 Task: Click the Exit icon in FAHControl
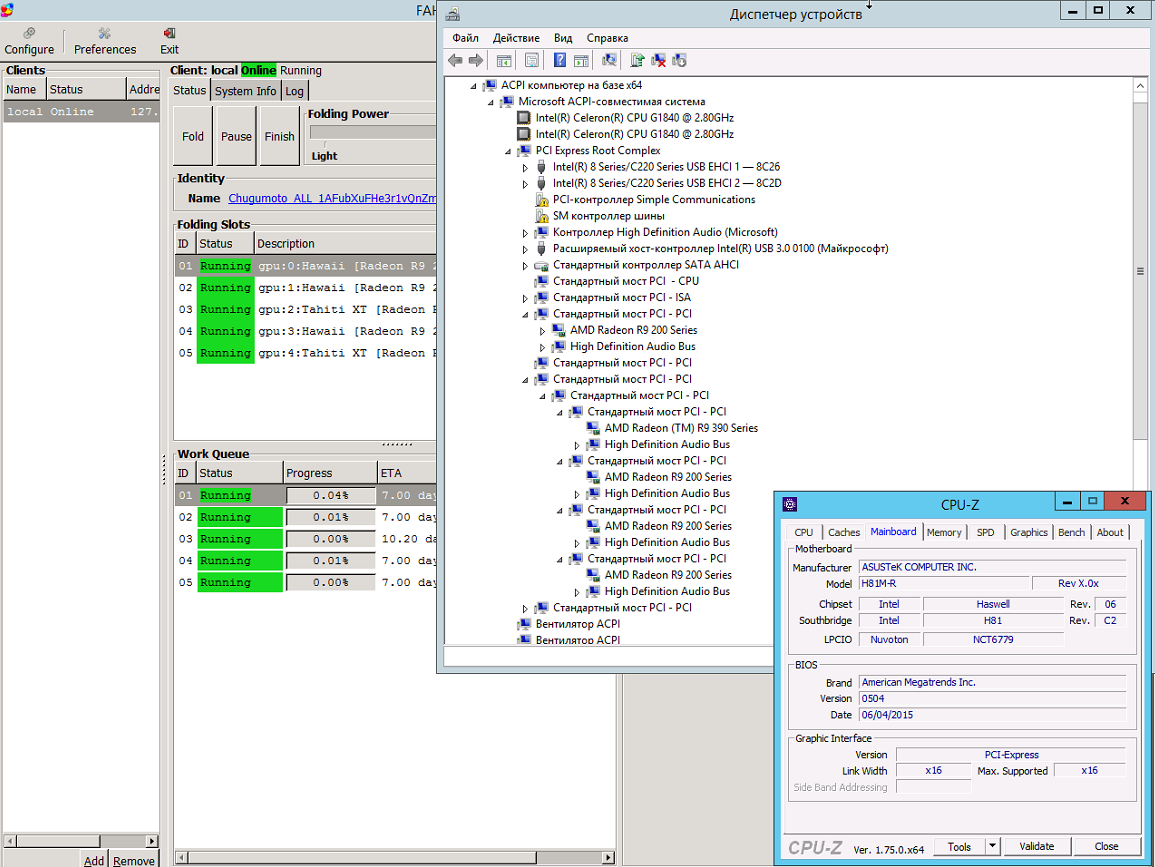[169, 41]
